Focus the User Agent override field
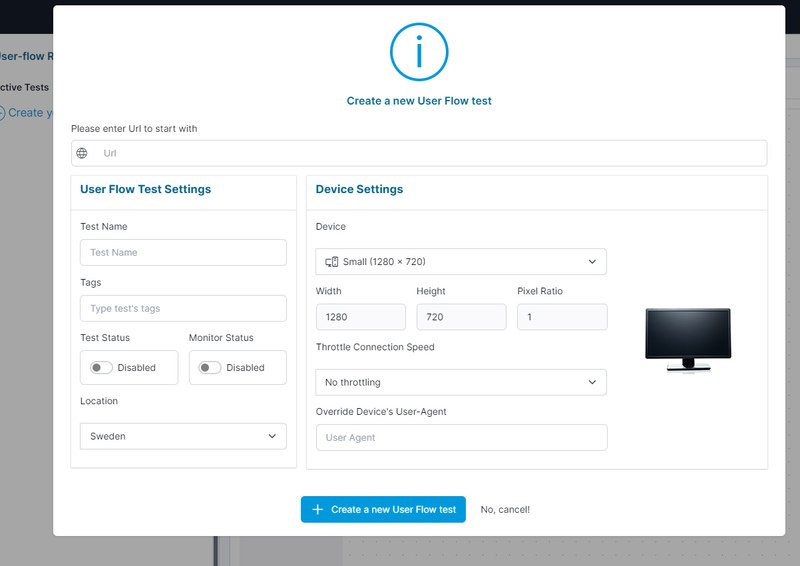The image size is (800, 566). 460,438
